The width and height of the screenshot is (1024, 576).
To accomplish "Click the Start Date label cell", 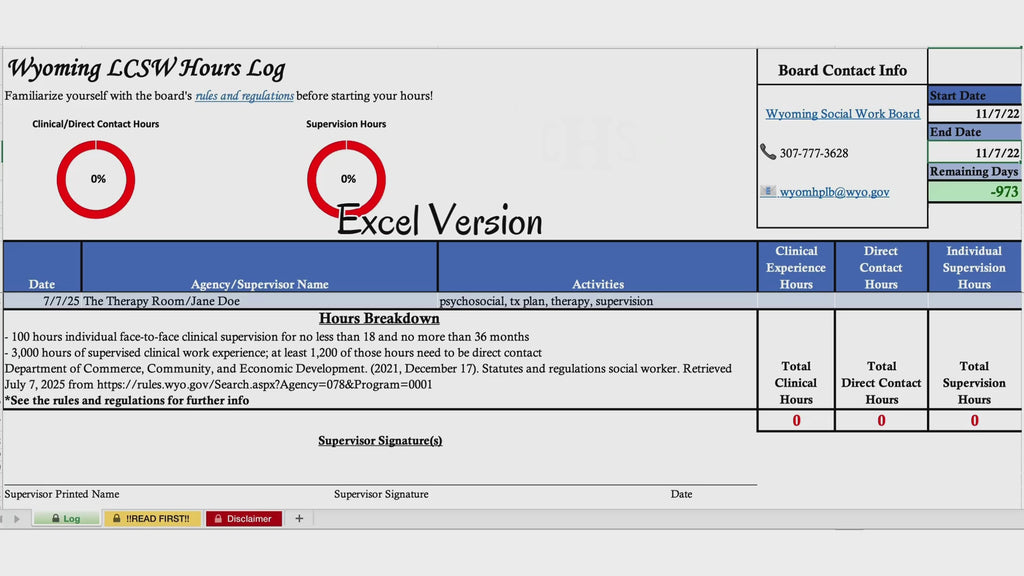I will [x=974, y=95].
